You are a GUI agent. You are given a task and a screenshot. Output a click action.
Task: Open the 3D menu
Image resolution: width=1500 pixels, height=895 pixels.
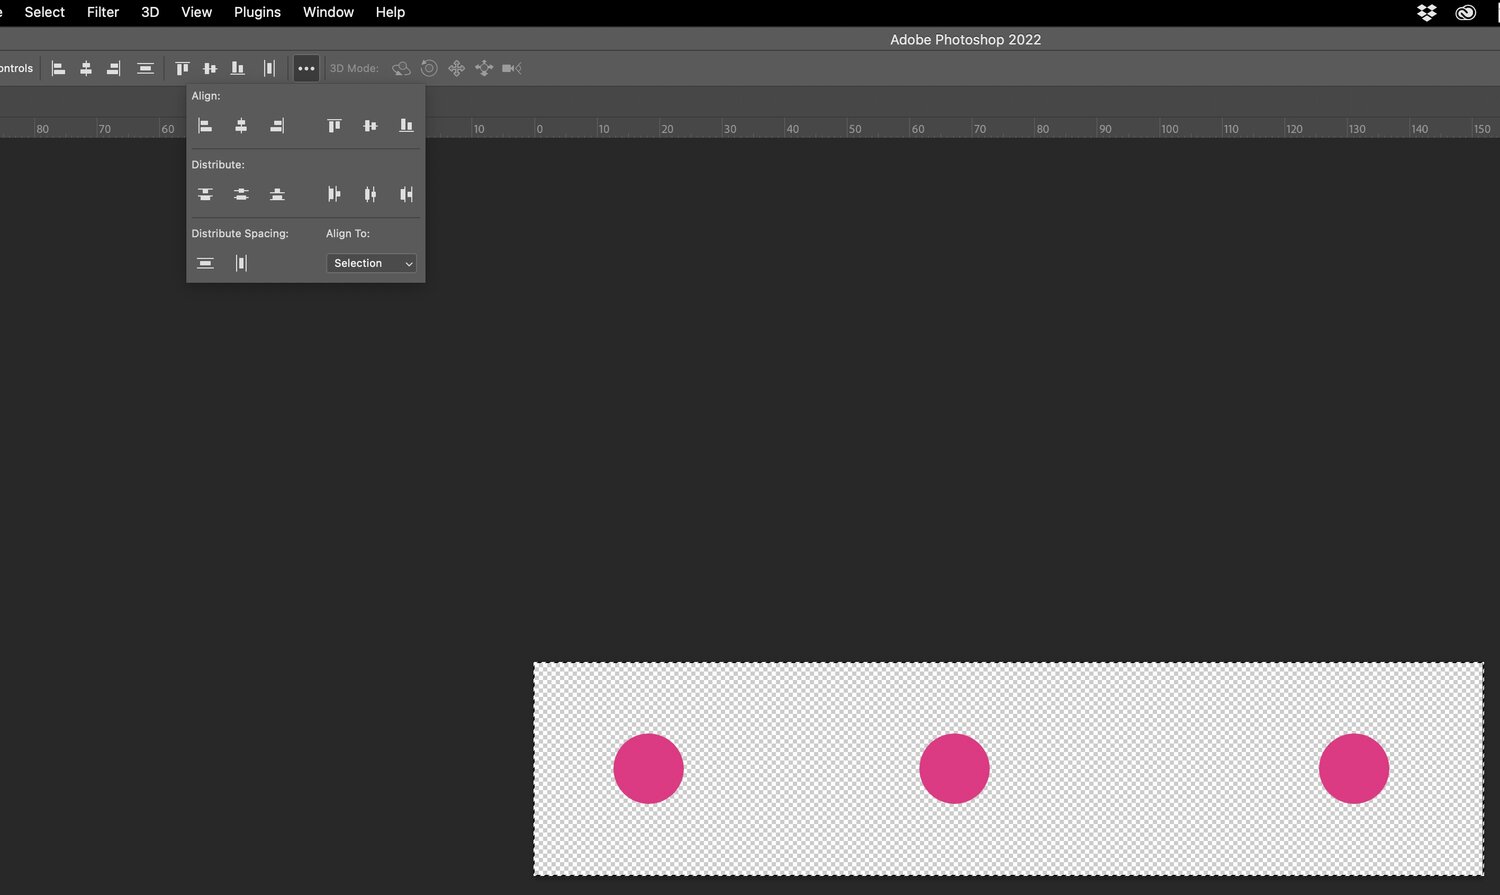[x=150, y=12]
